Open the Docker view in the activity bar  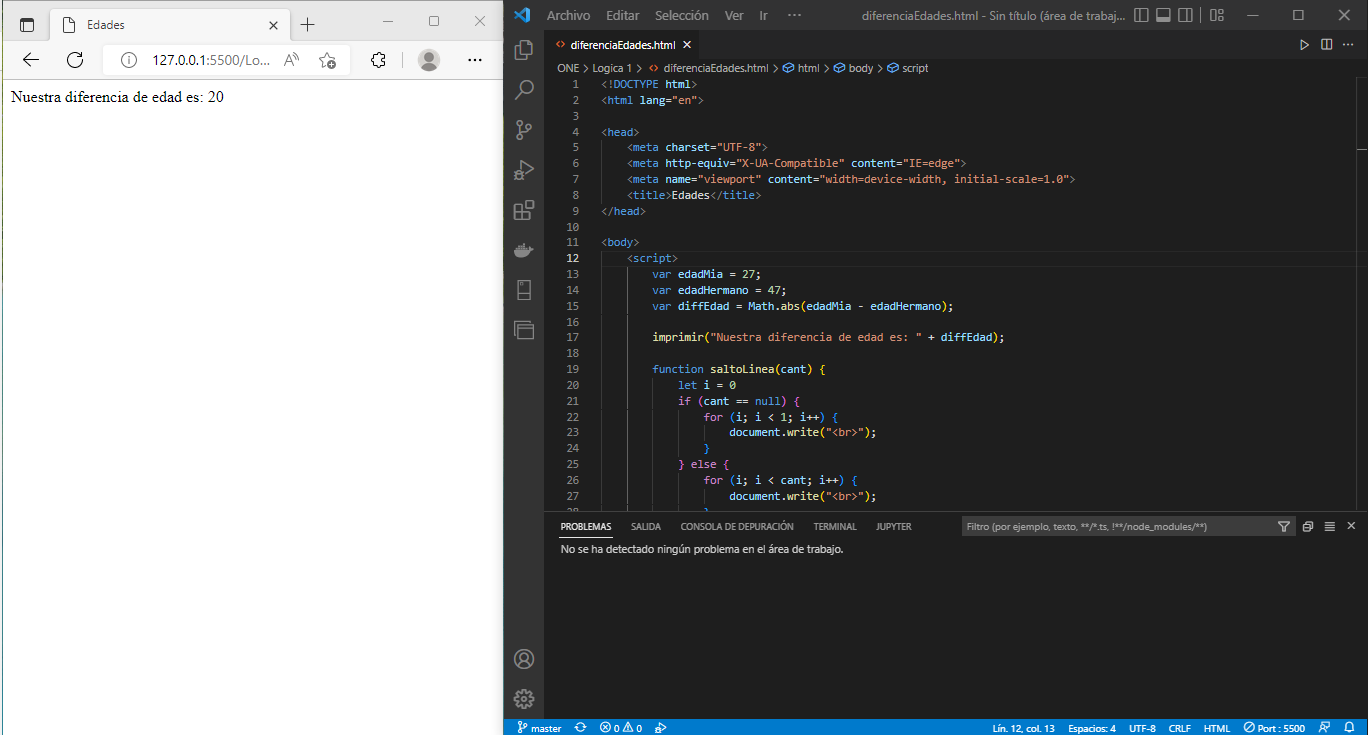point(524,250)
